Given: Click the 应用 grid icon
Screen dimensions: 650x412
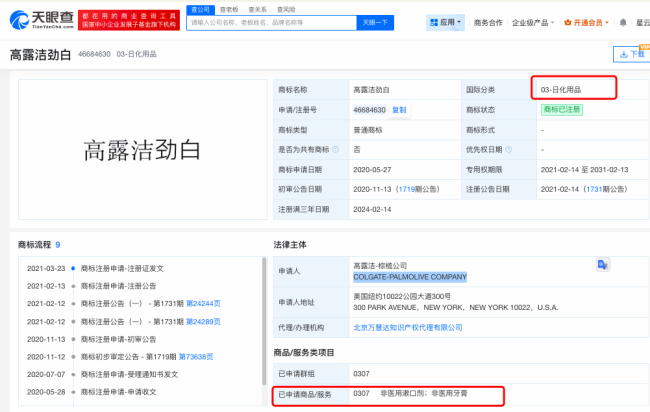Looking at the screenshot, I should click(x=434, y=22).
